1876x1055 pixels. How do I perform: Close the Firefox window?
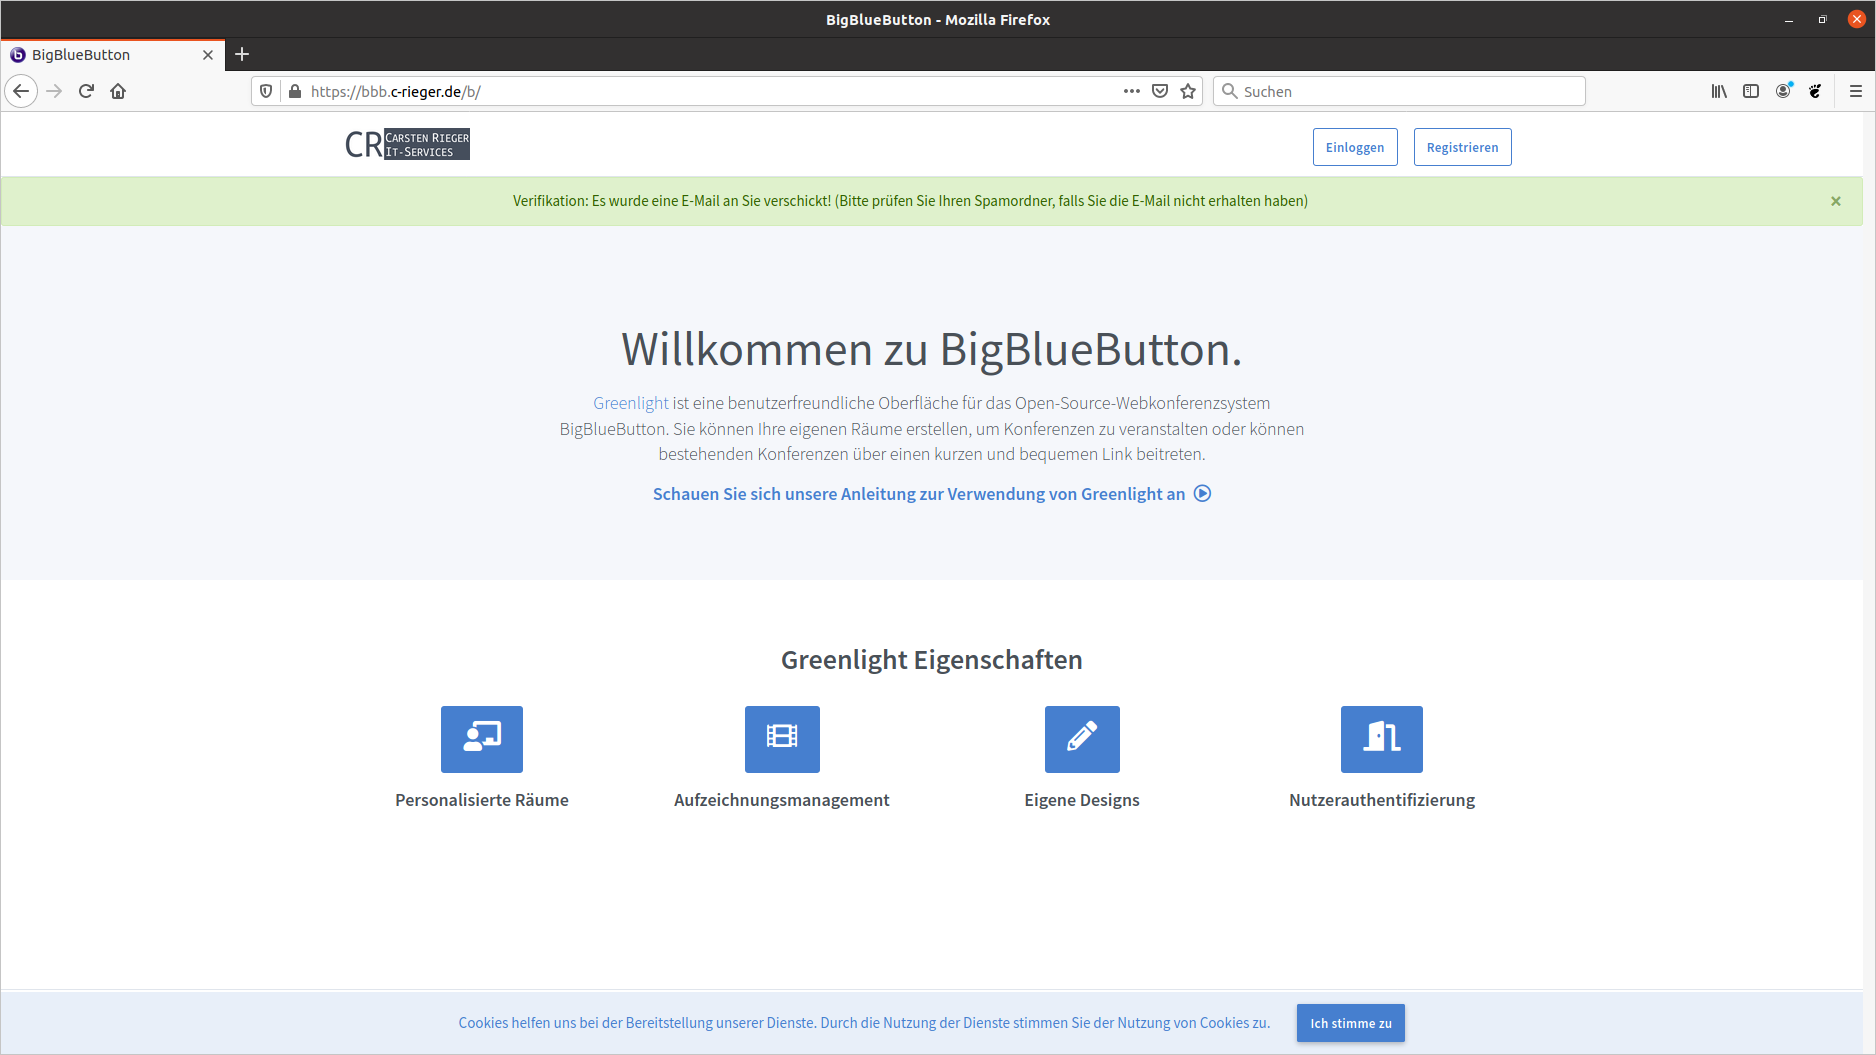click(x=1857, y=19)
